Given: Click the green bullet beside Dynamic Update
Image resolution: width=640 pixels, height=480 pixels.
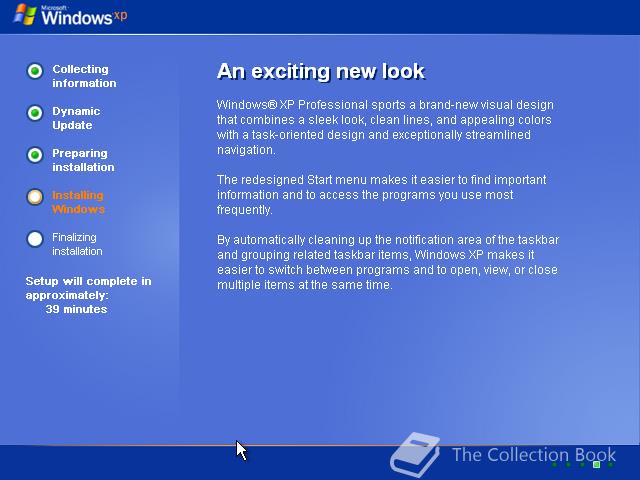Looking at the screenshot, I should [x=35, y=113].
